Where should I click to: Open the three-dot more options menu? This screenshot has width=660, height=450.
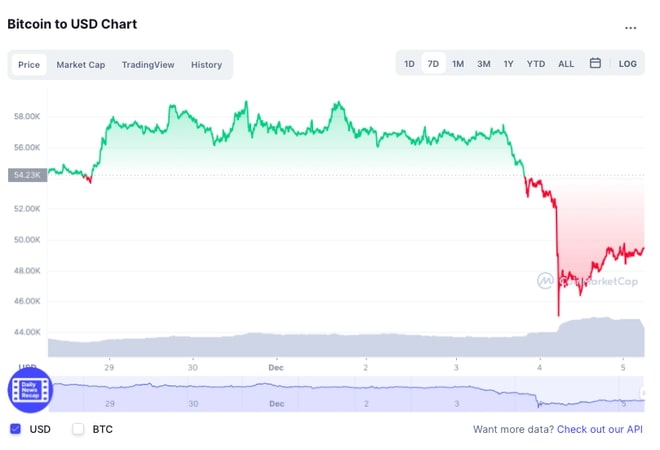coord(630,28)
